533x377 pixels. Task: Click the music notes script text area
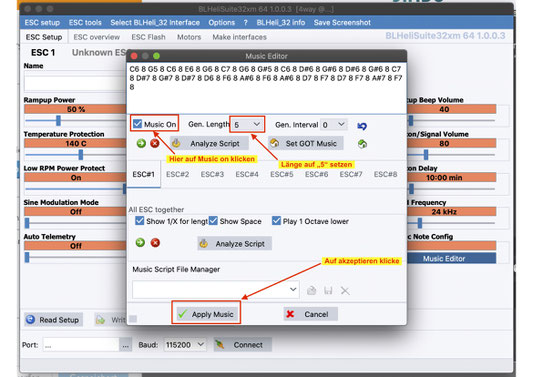pos(266,88)
